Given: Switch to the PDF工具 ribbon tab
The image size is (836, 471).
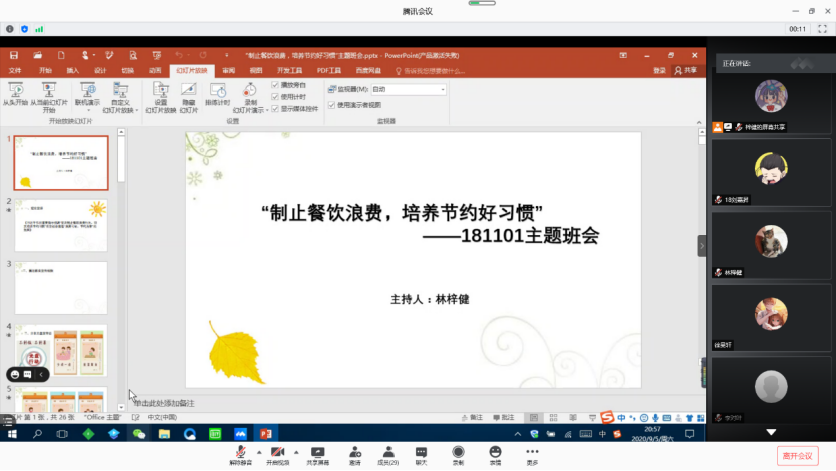Looking at the screenshot, I should pos(328,70).
